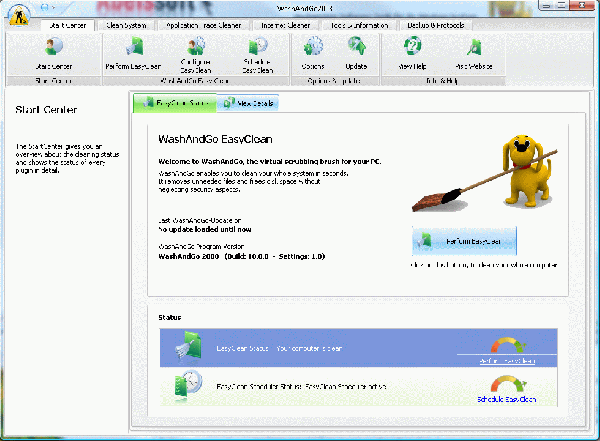Click the WashAndGo EasyClean heading
600x441 pixels.
215,139
